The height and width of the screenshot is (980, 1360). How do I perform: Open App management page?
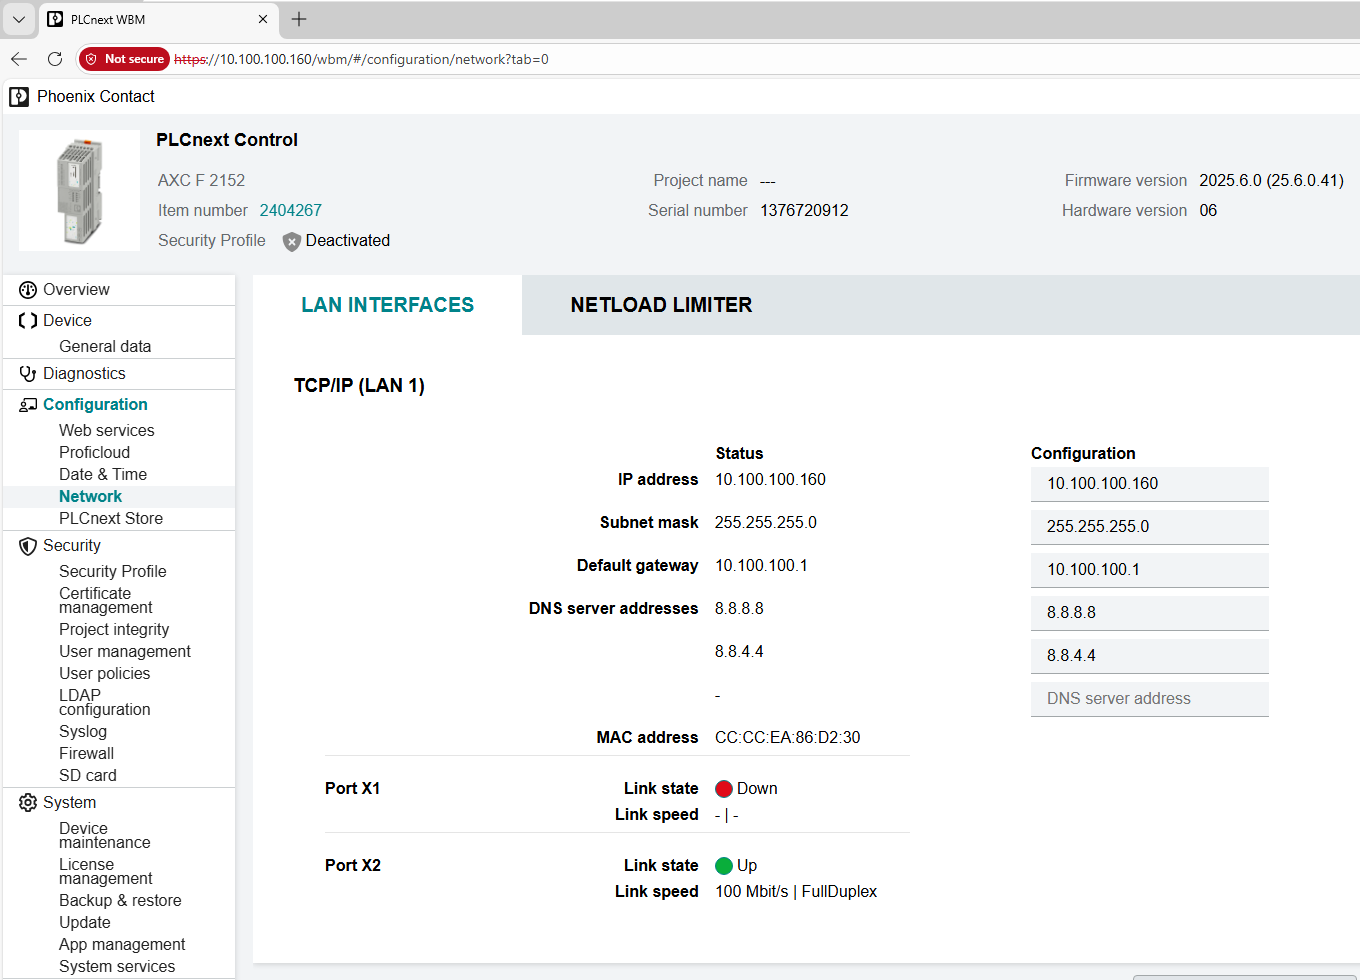[x=122, y=945]
